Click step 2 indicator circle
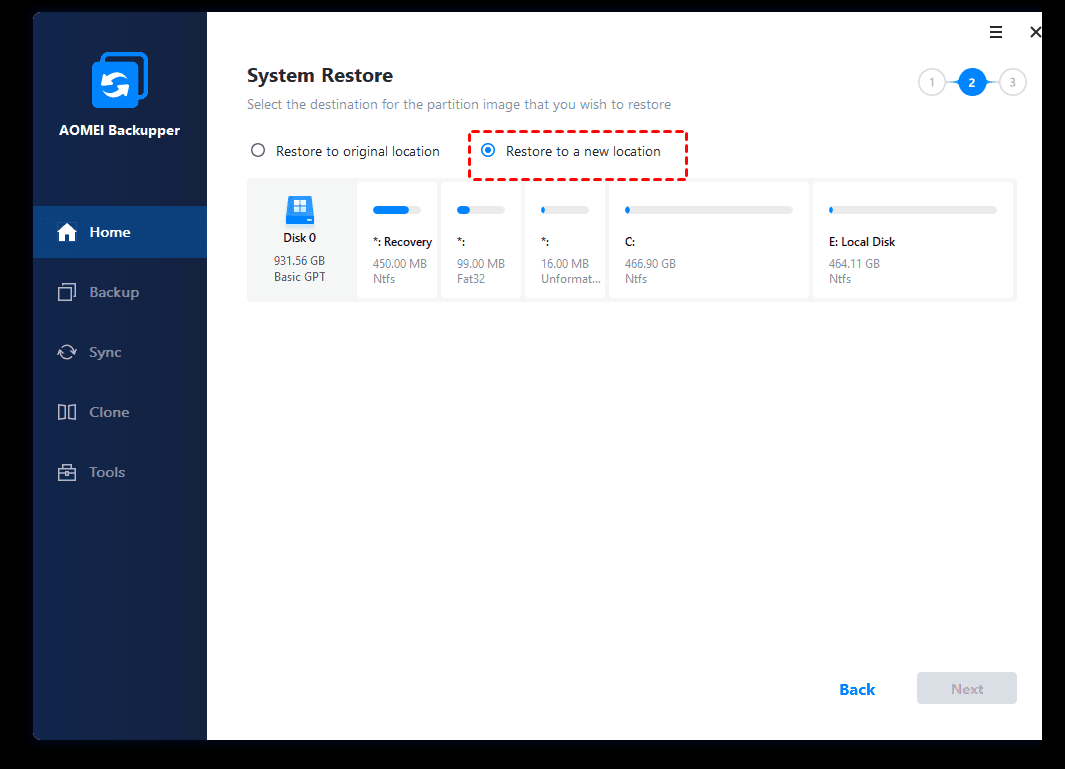This screenshot has width=1065, height=769. click(x=972, y=82)
